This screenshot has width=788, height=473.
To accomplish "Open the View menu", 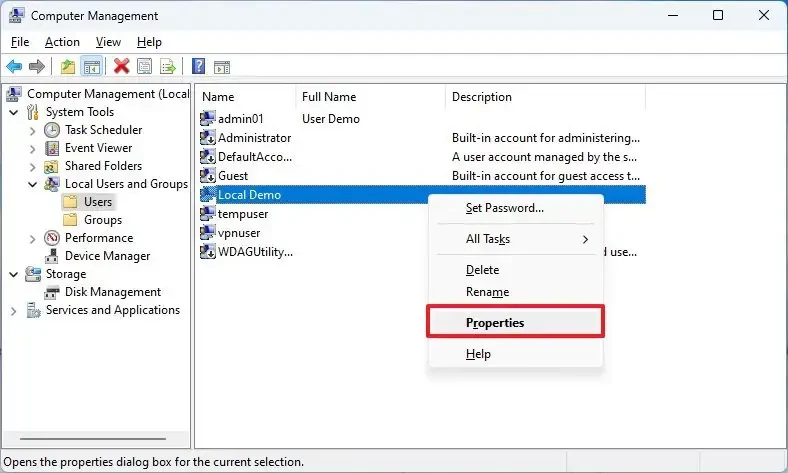I will point(108,42).
